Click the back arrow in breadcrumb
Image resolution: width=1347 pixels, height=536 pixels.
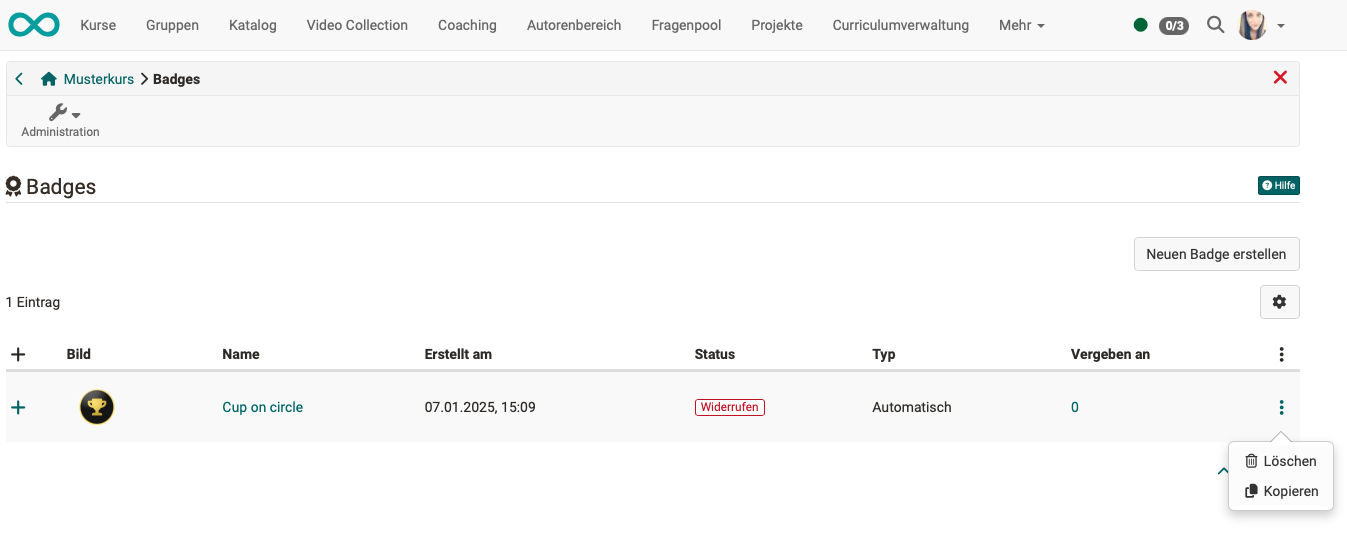point(19,79)
